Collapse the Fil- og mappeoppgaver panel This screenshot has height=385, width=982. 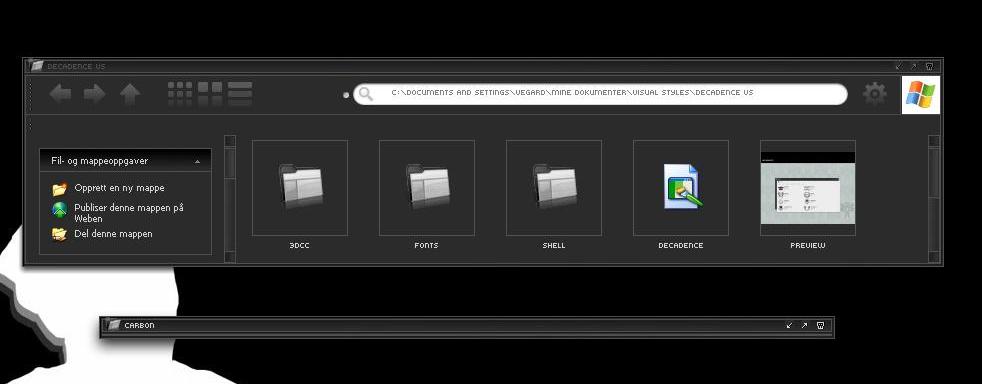tap(197, 162)
